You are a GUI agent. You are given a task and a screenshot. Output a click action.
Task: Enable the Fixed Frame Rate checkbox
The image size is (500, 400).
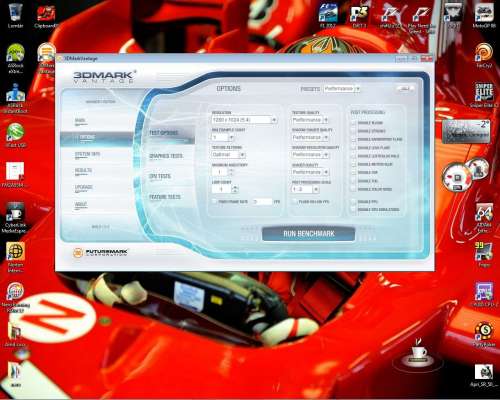point(214,202)
